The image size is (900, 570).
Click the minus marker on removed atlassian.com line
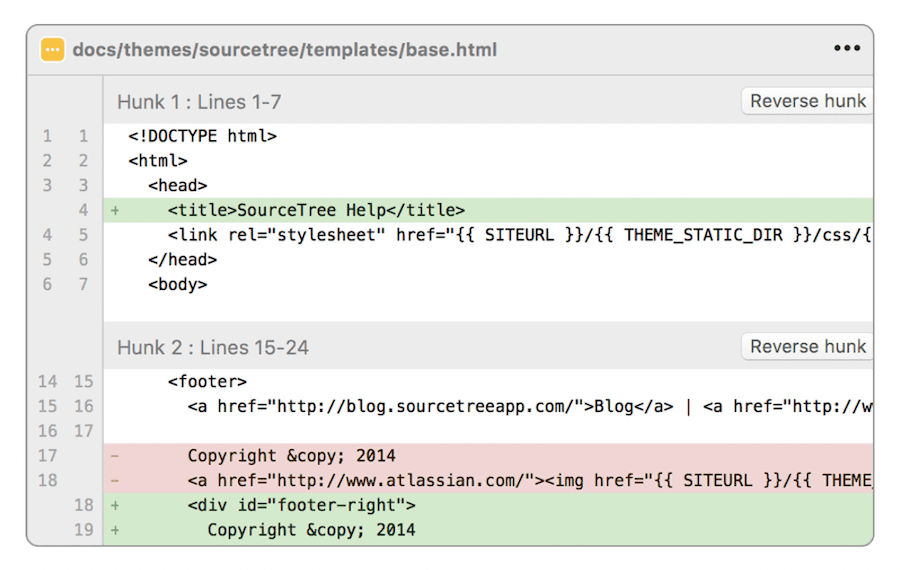115,481
